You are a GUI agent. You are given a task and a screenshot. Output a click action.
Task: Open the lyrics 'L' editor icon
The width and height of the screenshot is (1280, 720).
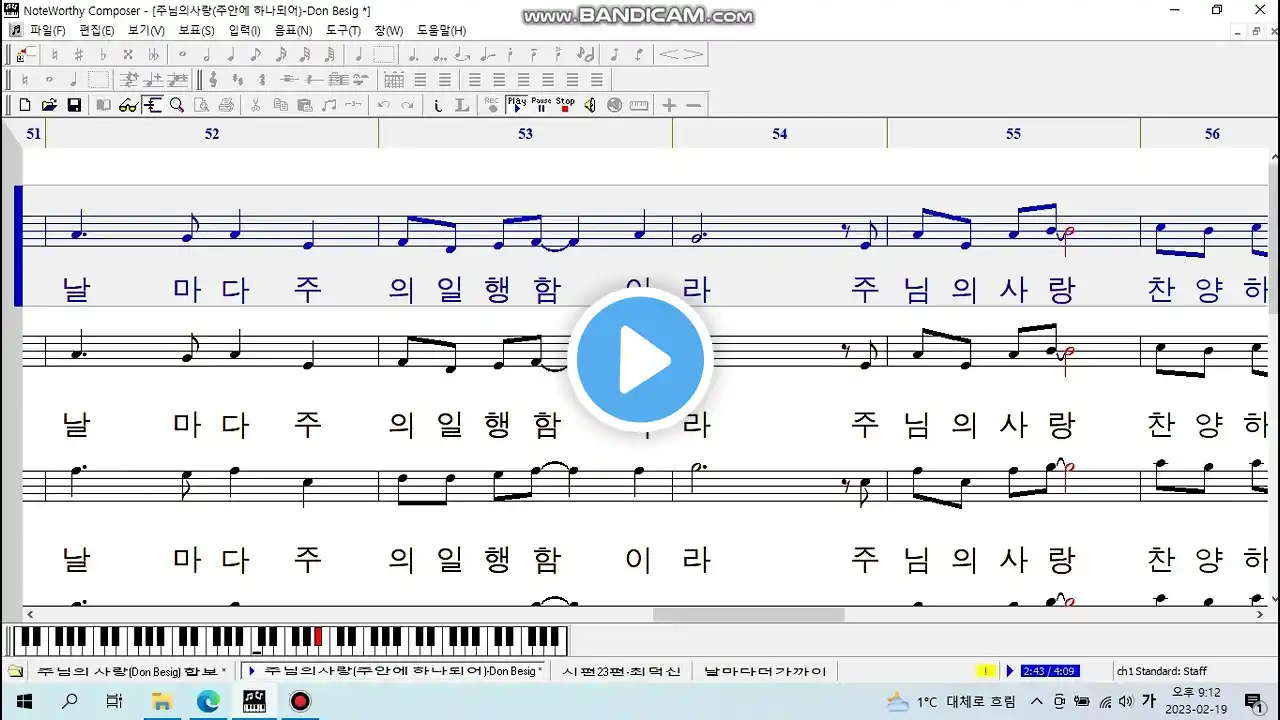462,105
